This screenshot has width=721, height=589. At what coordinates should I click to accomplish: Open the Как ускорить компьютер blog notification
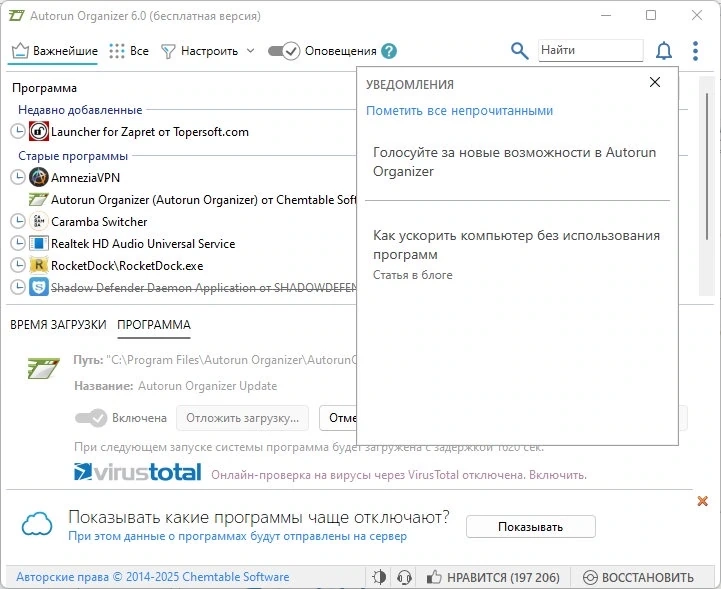point(516,255)
